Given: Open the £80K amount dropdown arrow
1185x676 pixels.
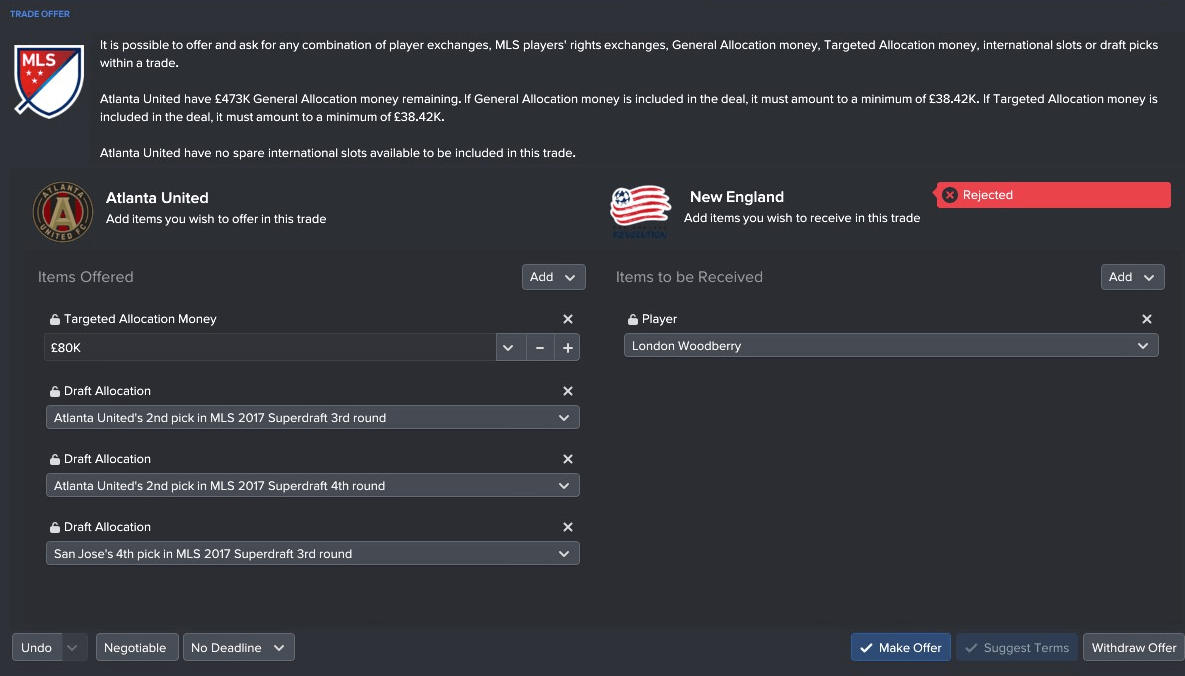Looking at the screenshot, I should (509, 348).
